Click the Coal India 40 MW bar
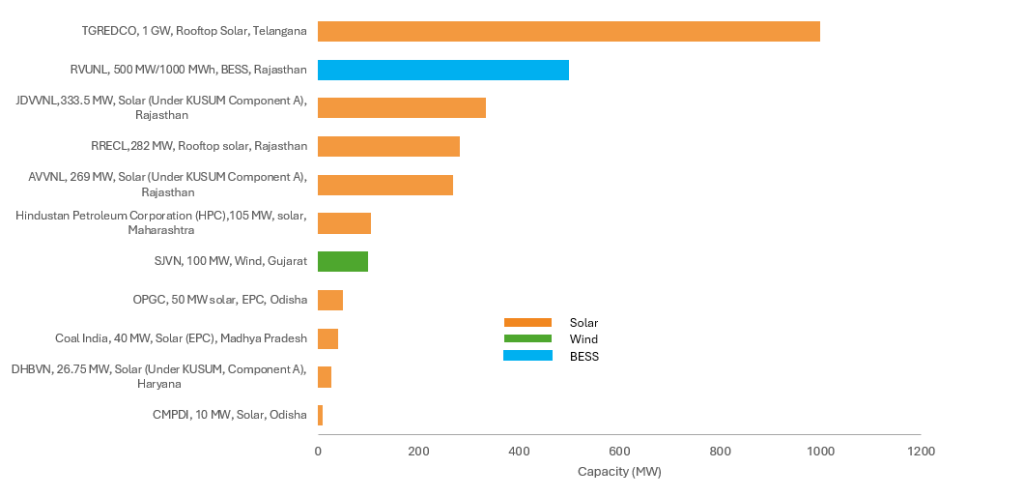This screenshot has height=497, width=1024. 328,338
